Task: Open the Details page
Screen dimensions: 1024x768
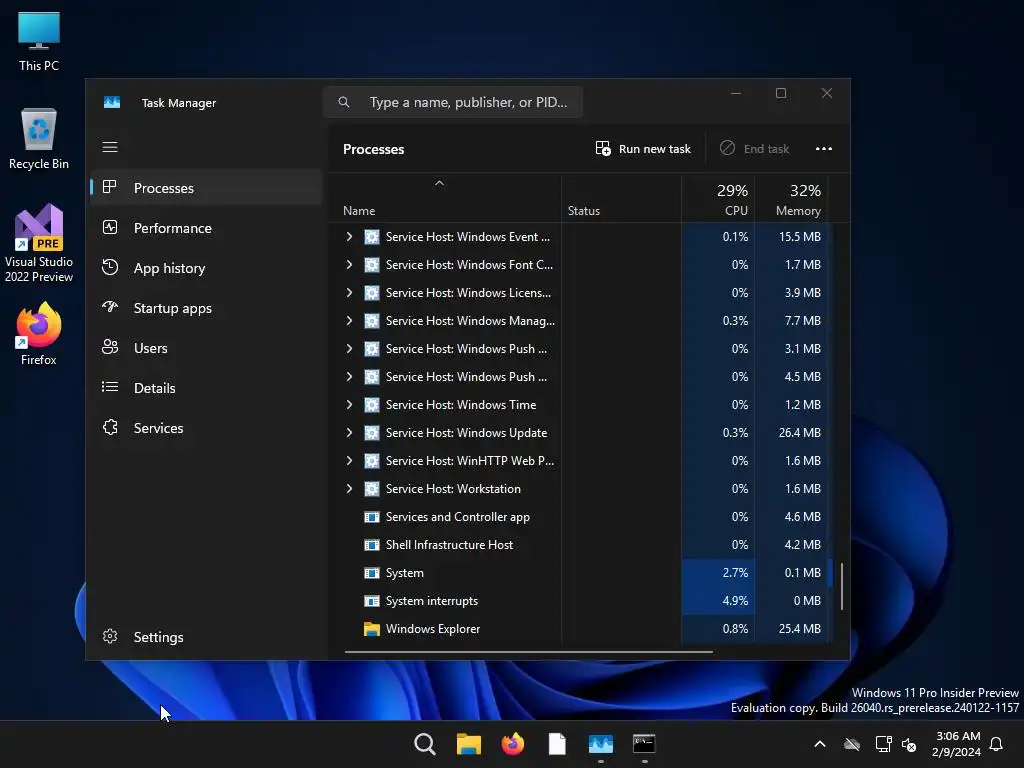Action: coord(206,388)
